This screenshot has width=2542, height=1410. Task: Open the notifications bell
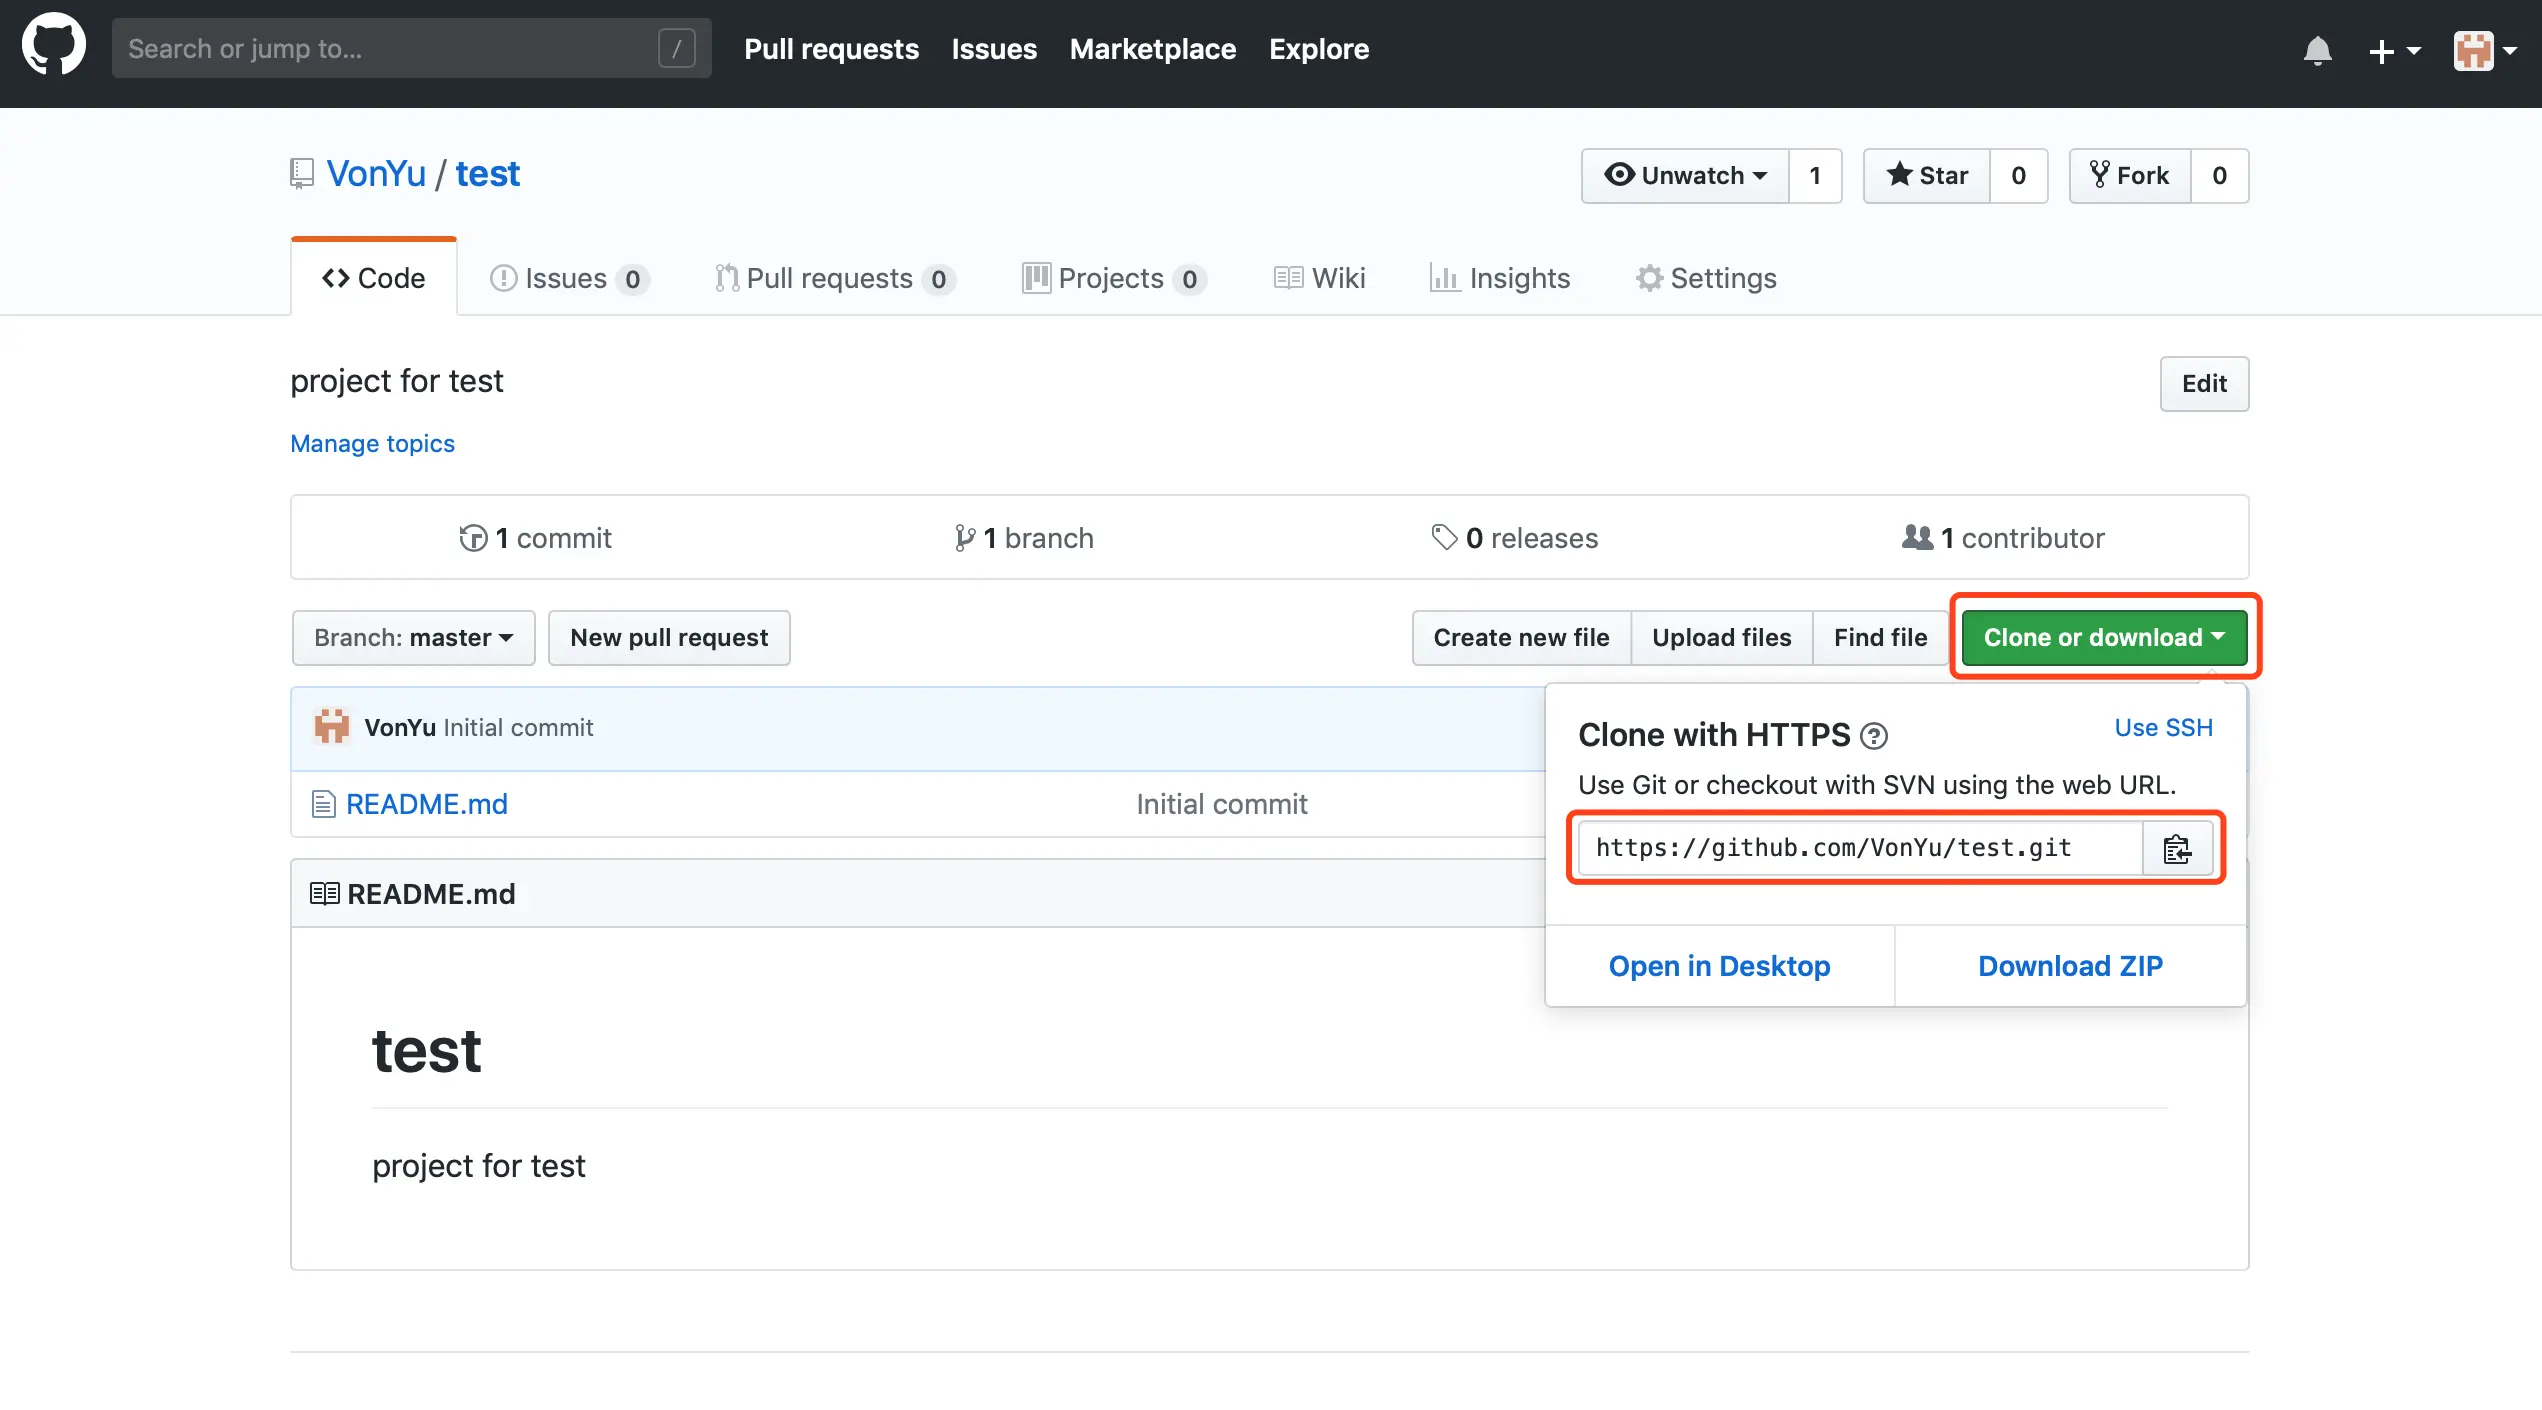pos(2317,50)
